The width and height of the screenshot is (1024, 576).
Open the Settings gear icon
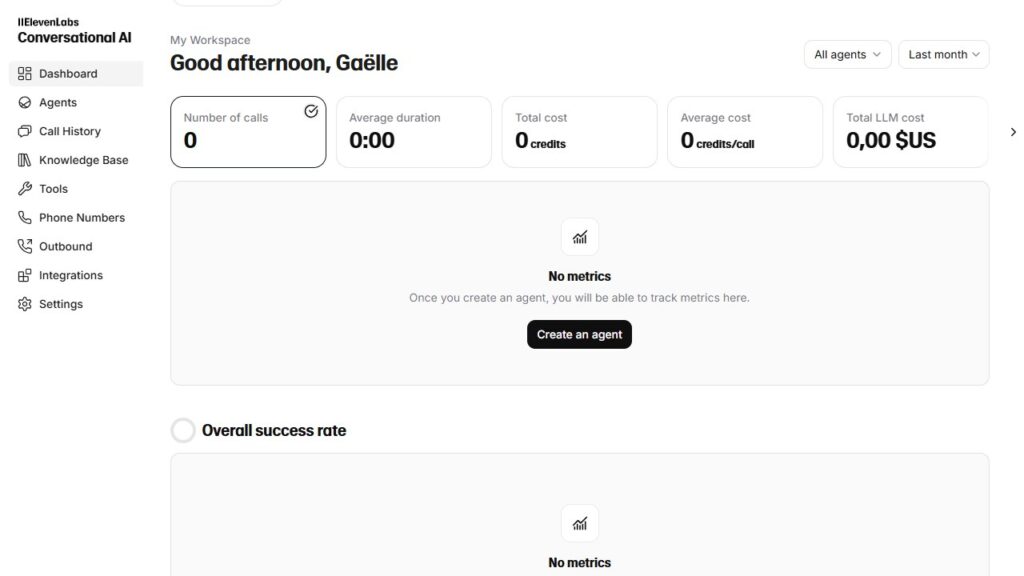24,304
